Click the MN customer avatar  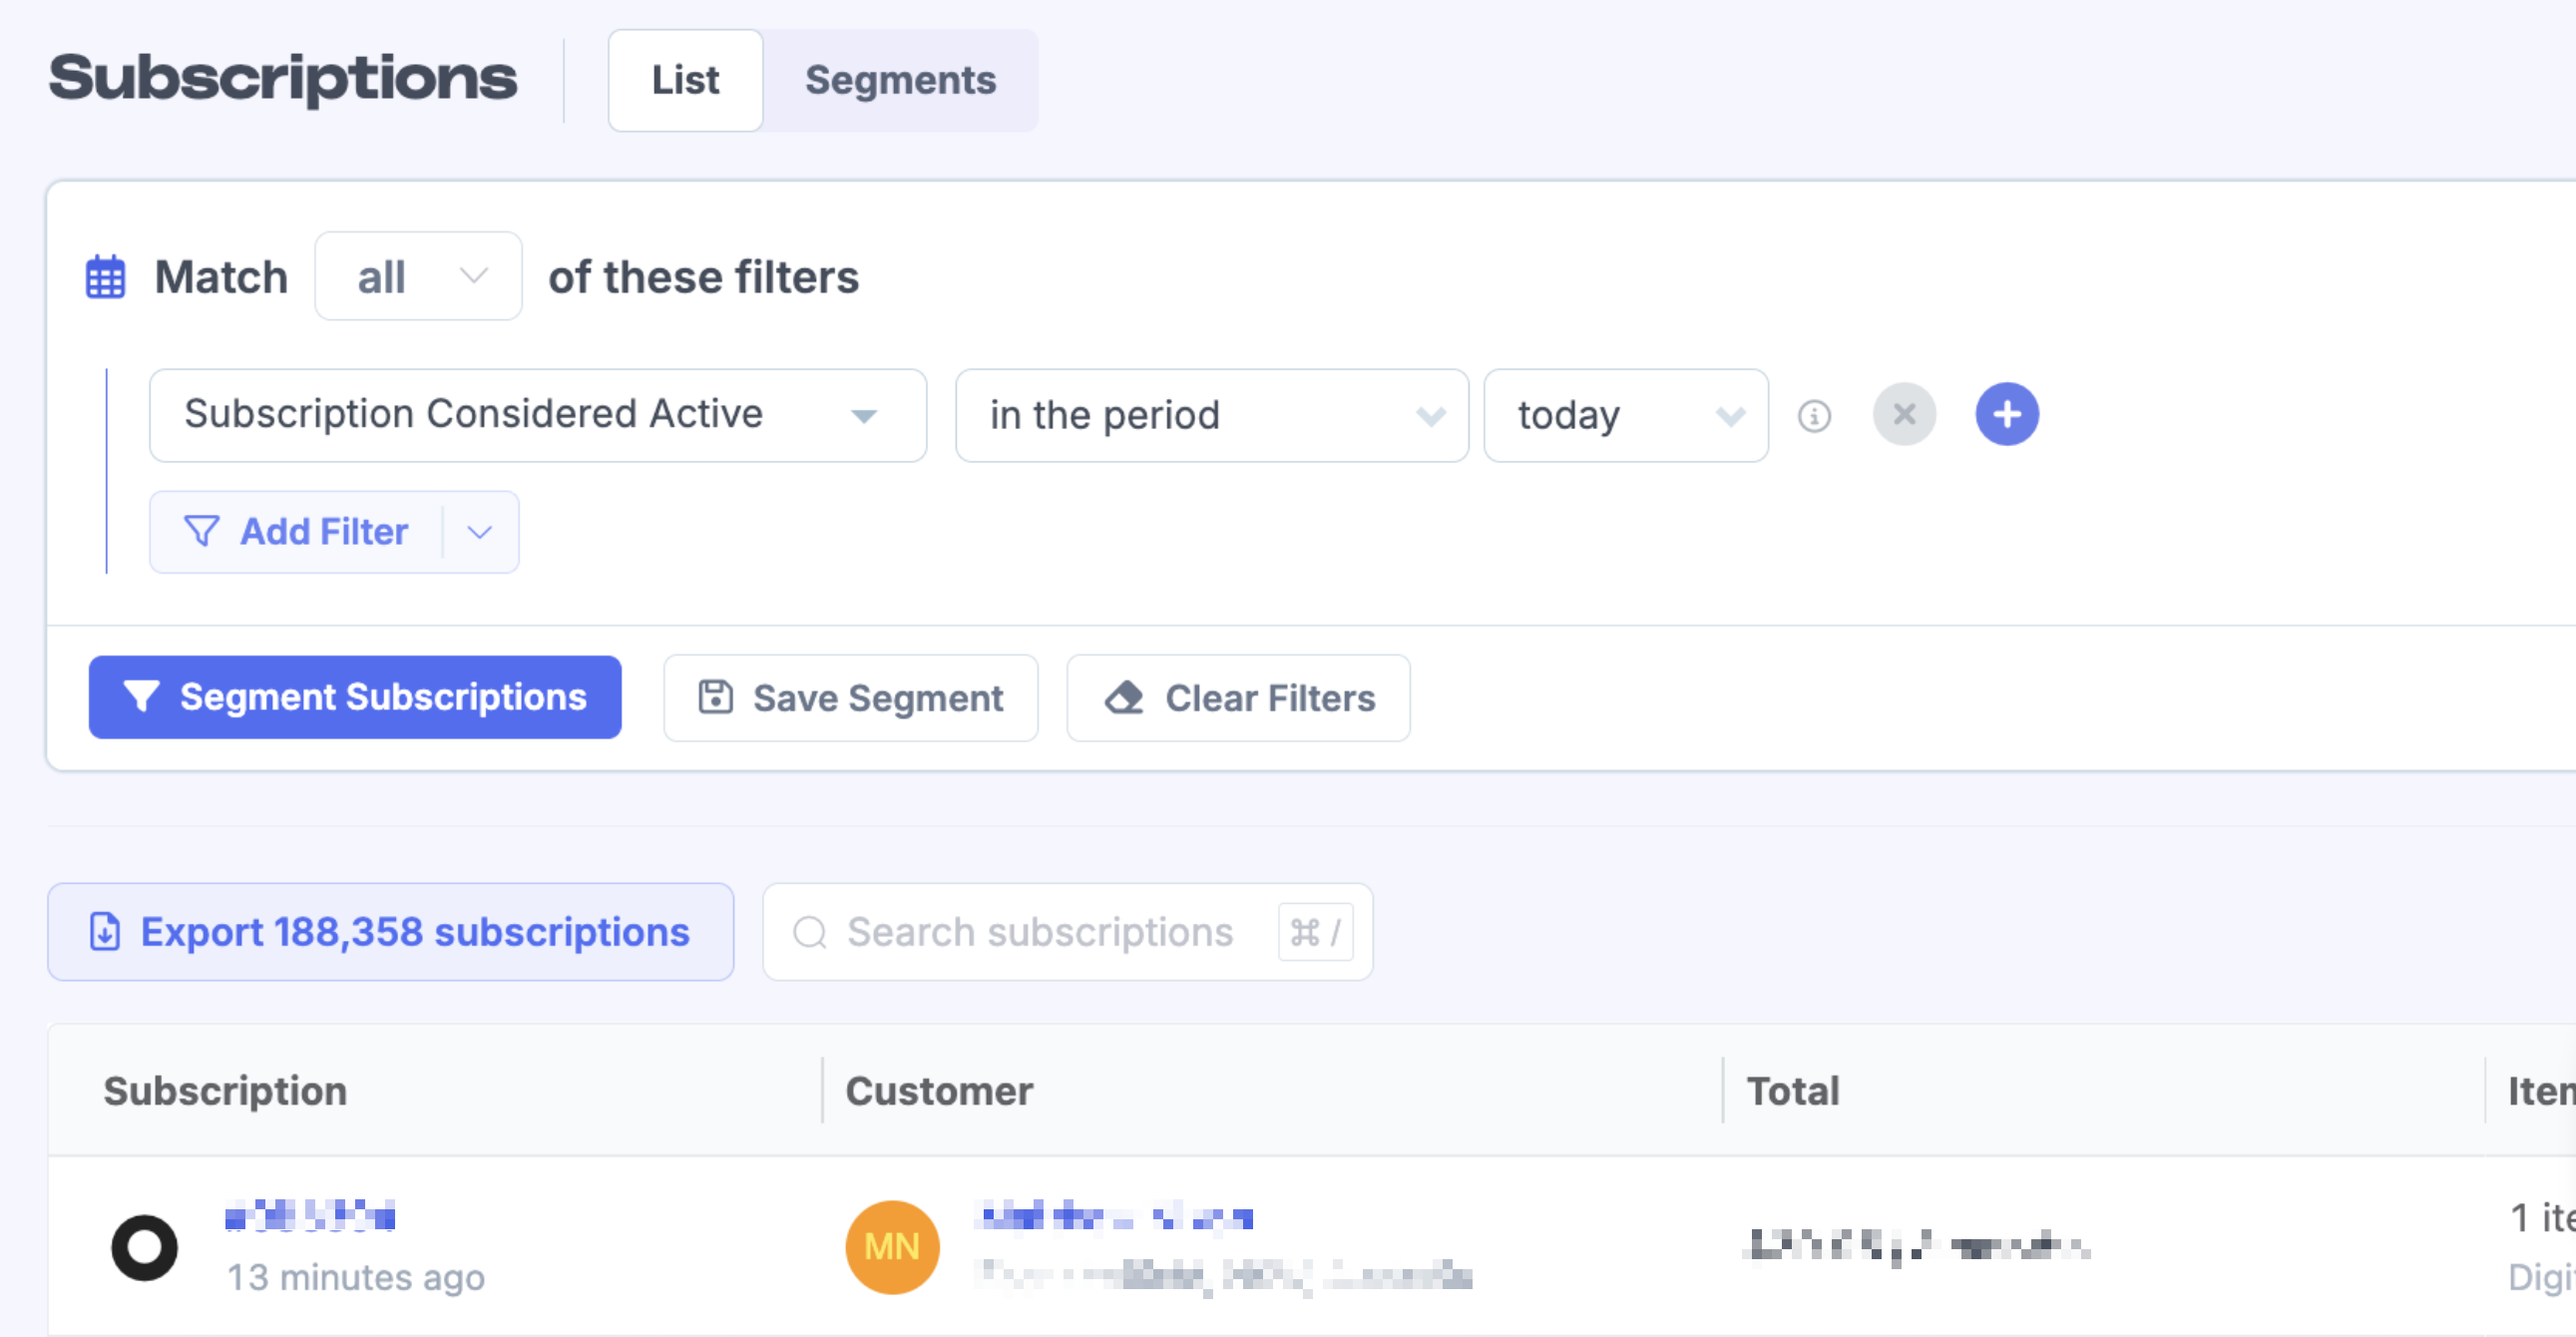pyautogui.click(x=892, y=1247)
